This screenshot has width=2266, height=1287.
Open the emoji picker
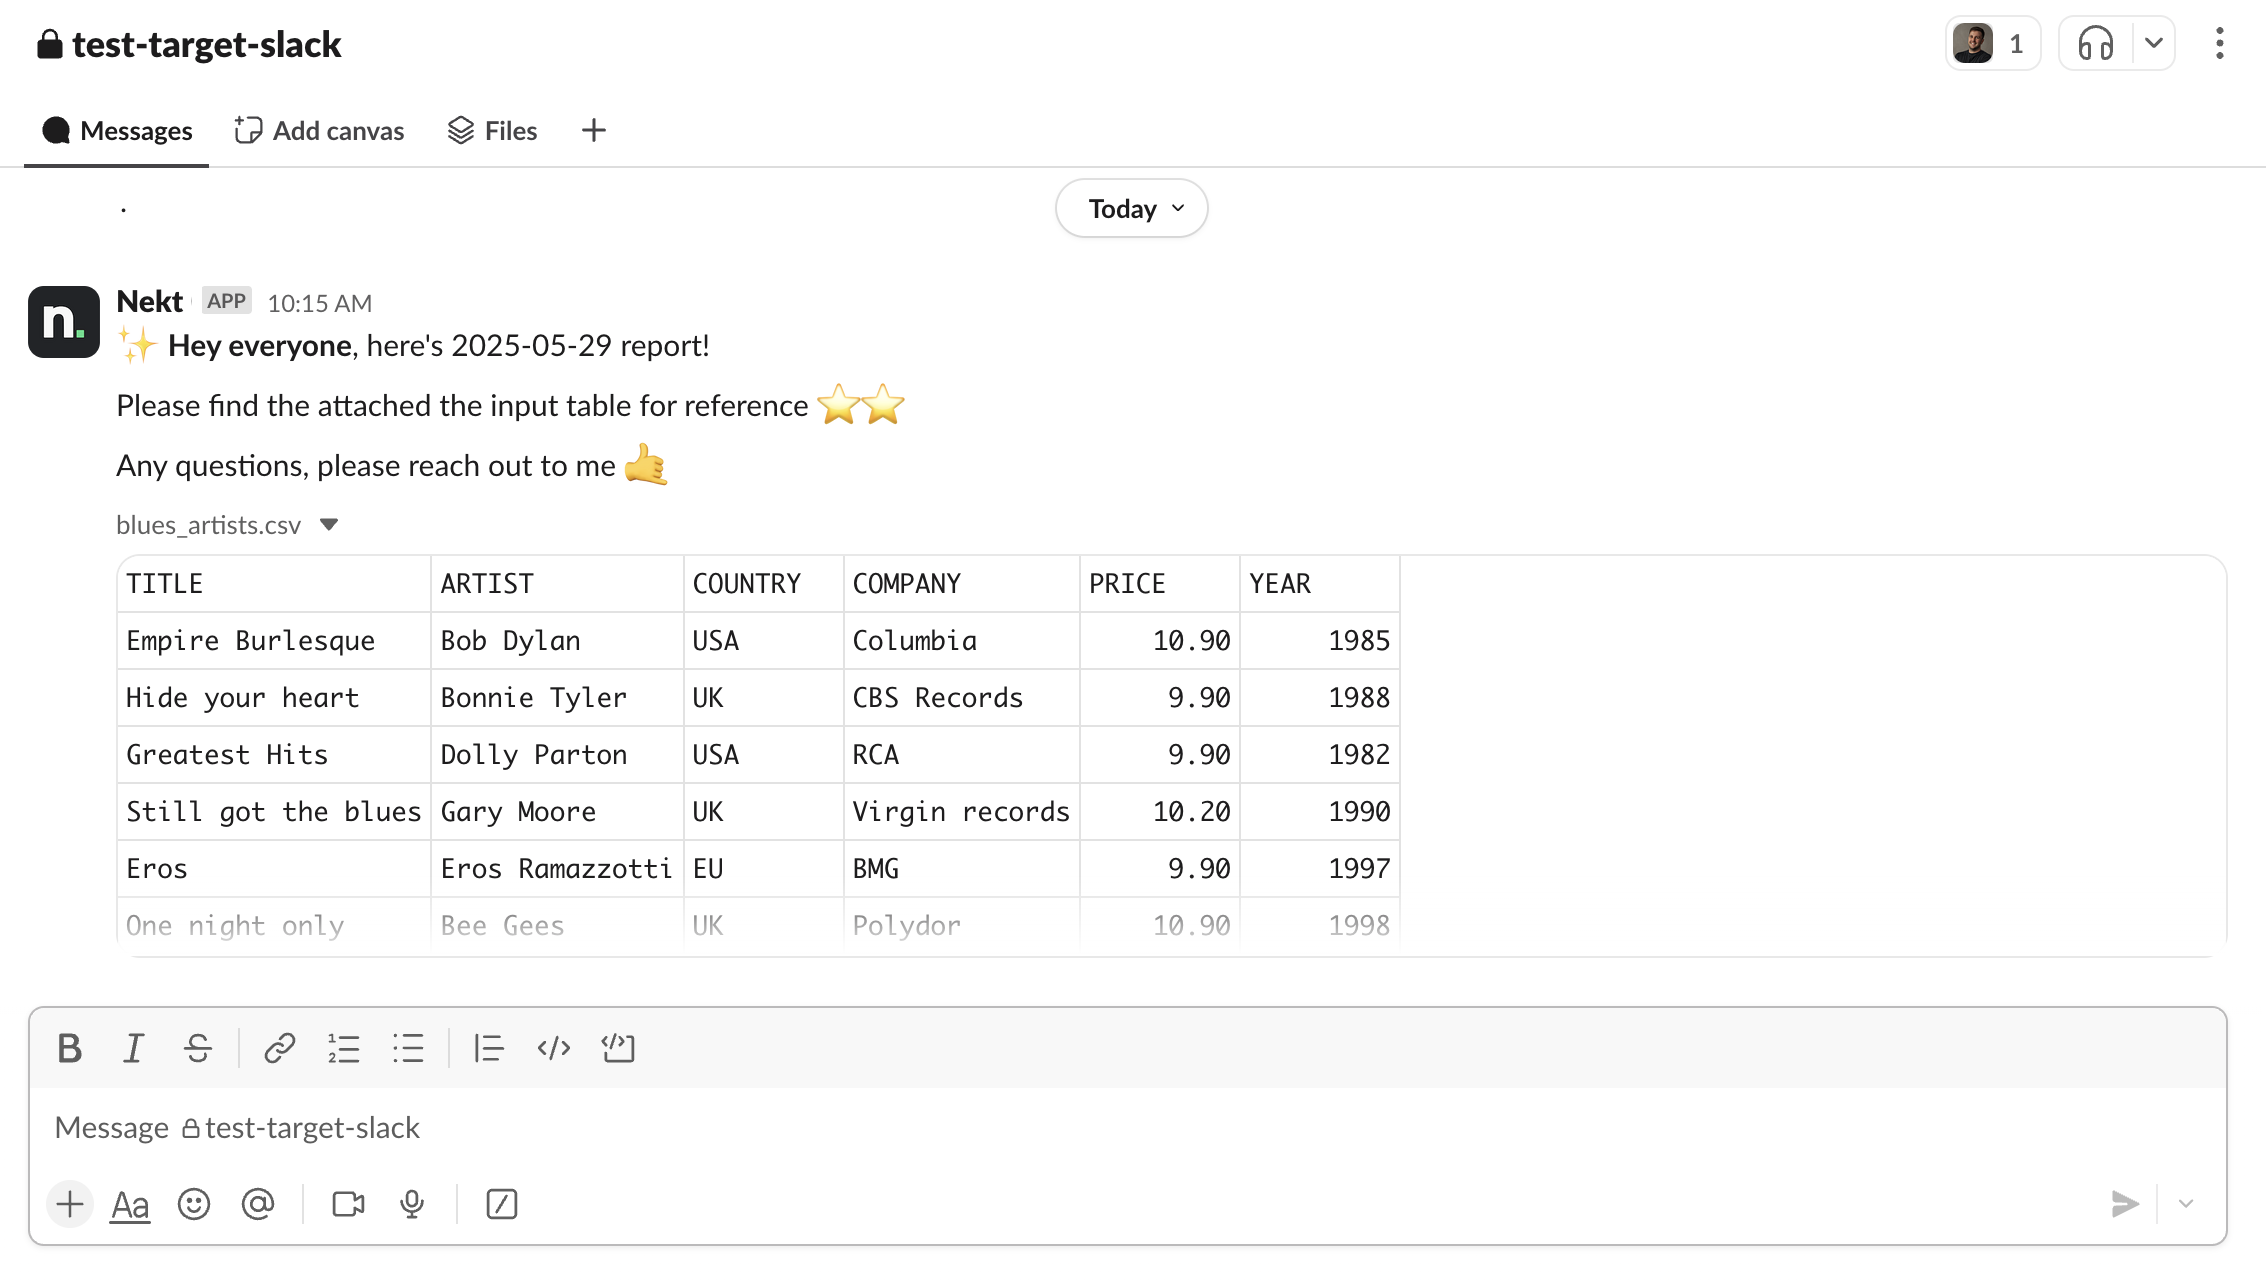(194, 1204)
